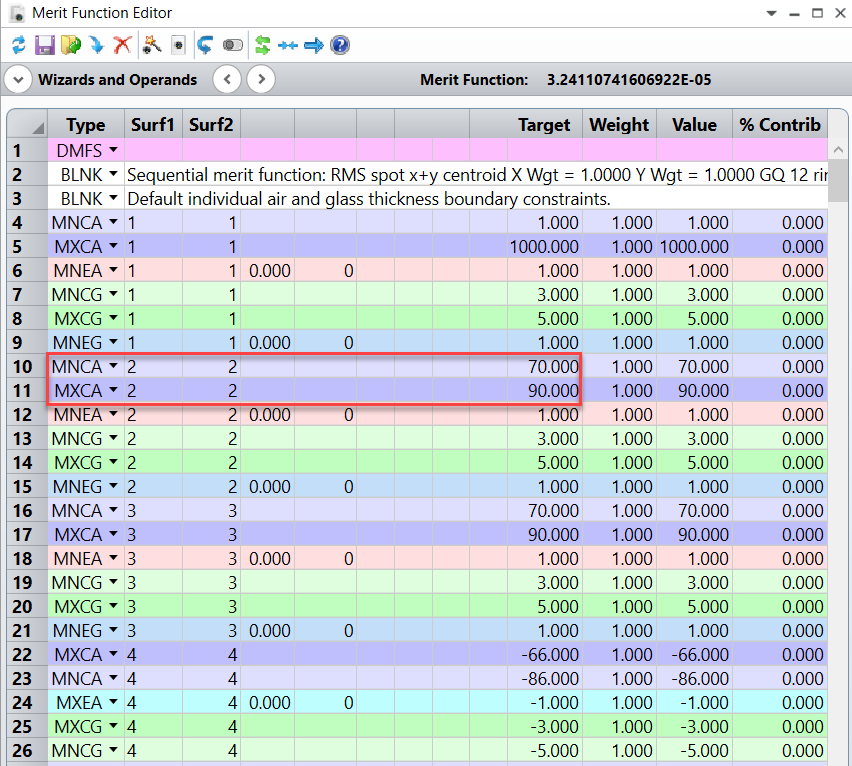Open the BLNK type dropdown in row 3
Image resolution: width=852 pixels, height=766 pixels.
click(x=113, y=198)
